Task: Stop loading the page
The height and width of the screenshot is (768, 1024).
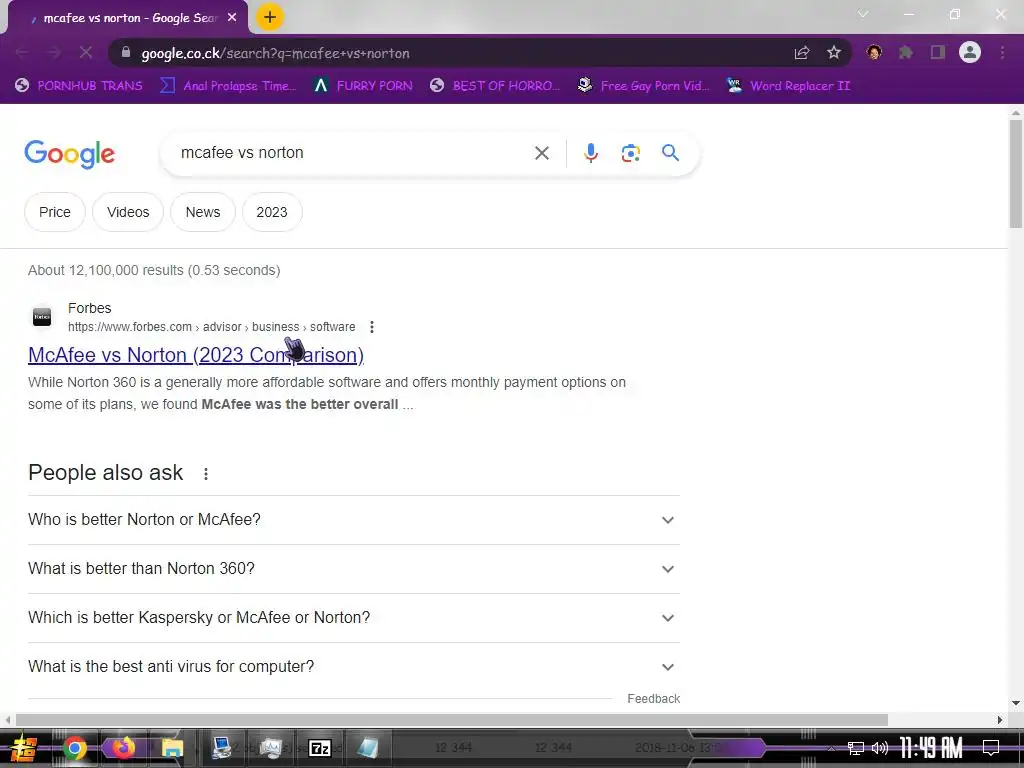Action: pyautogui.click(x=86, y=53)
